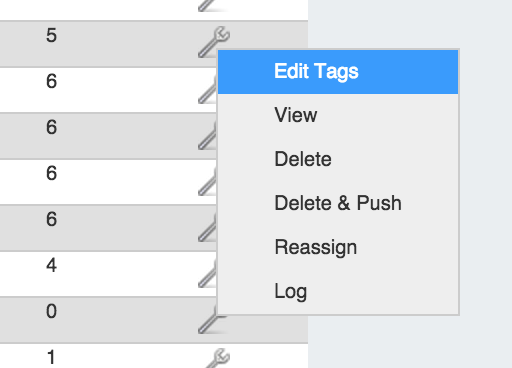The height and width of the screenshot is (368, 512).
Task: Click wrench icon in second row showing 6
Action: pos(207,135)
